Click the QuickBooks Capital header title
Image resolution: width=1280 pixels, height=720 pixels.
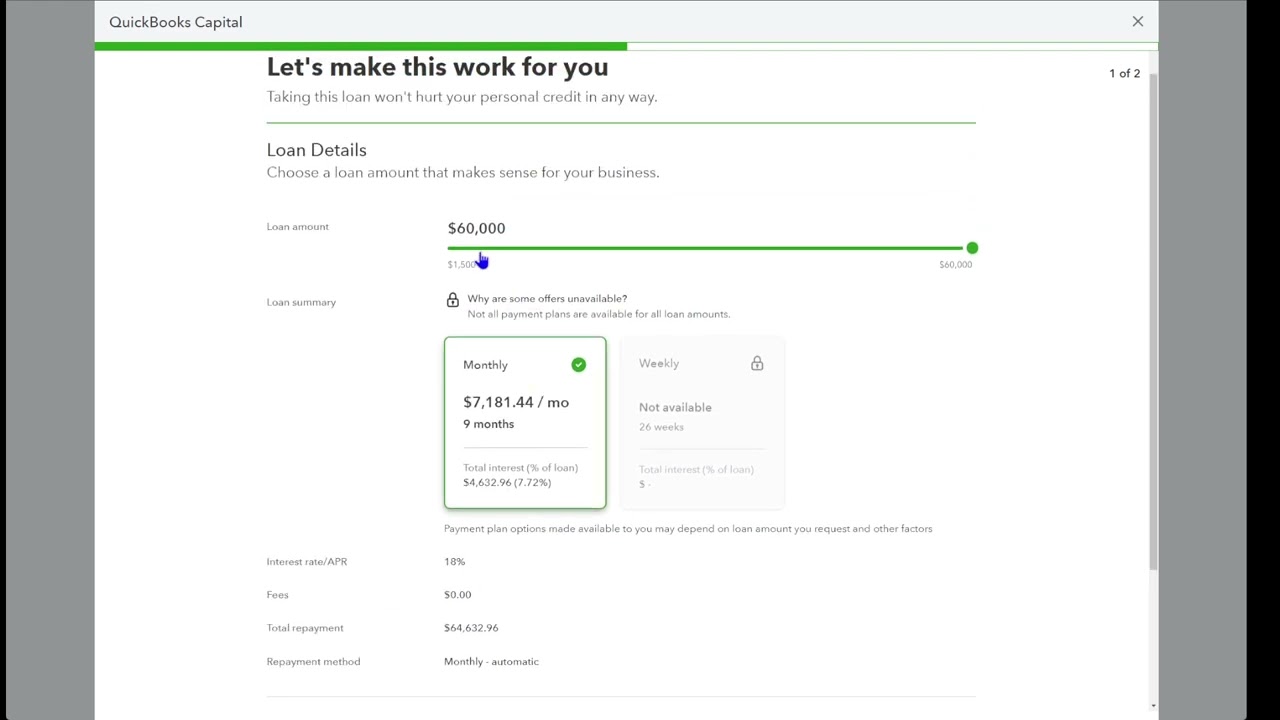click(176, 22)
